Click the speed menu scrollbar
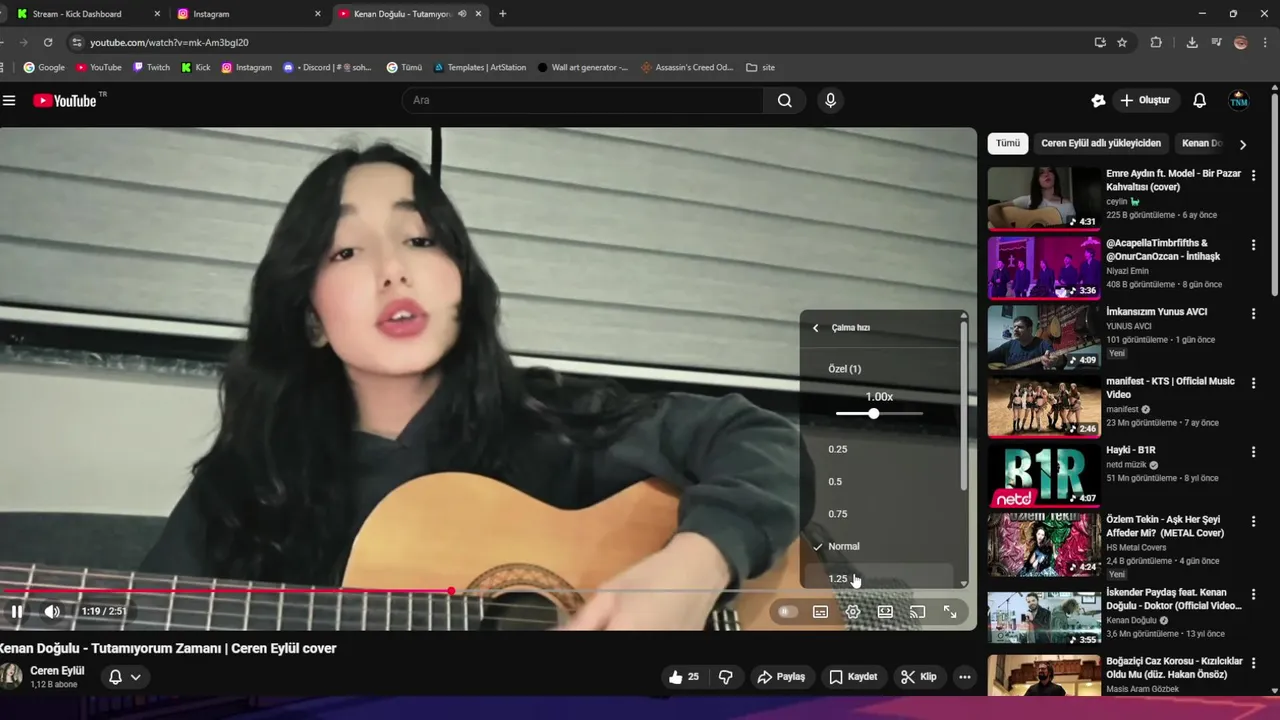 pos(964,405)
